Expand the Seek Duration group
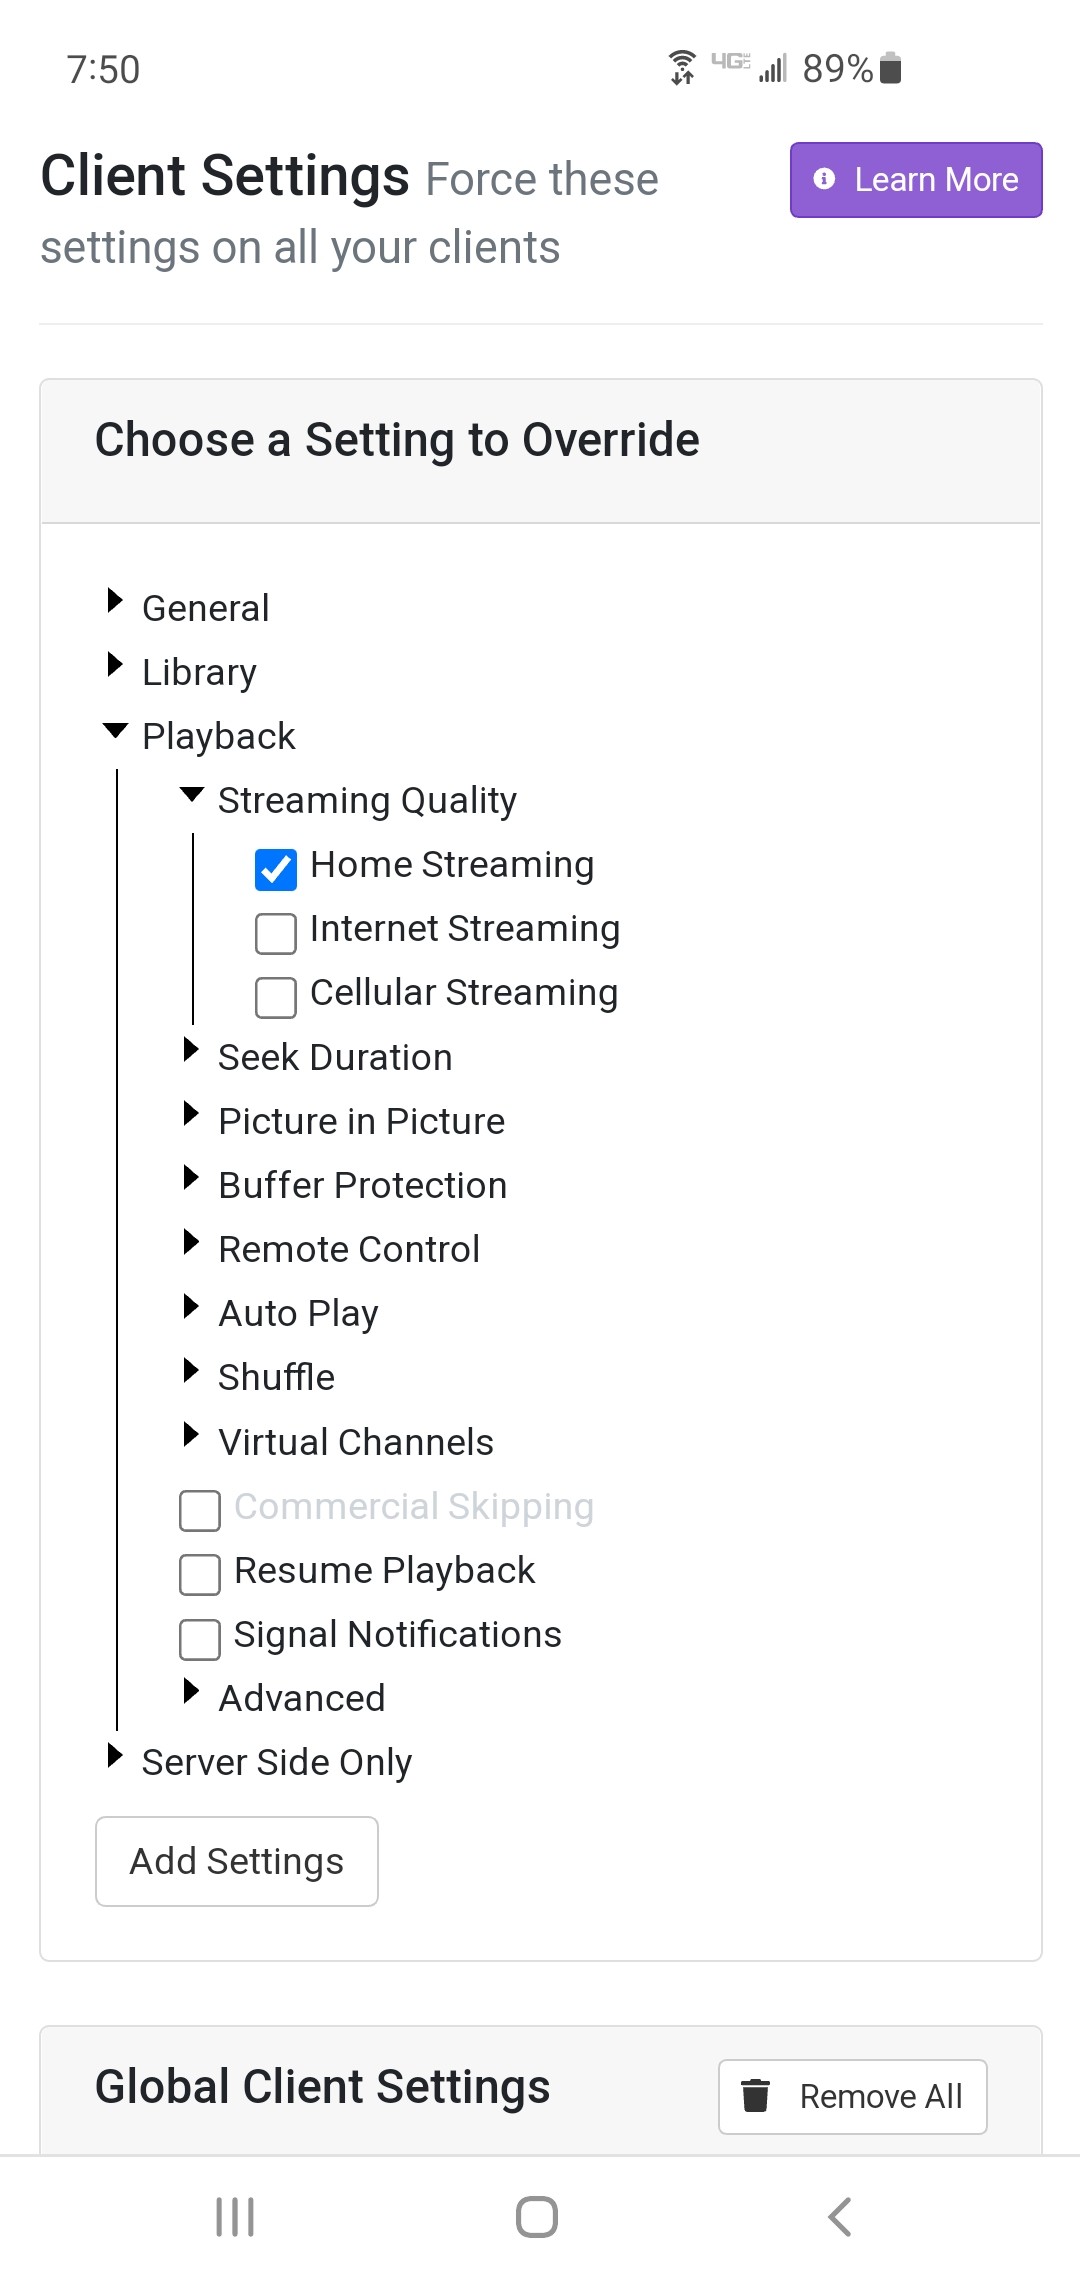 click(191, 1050)
